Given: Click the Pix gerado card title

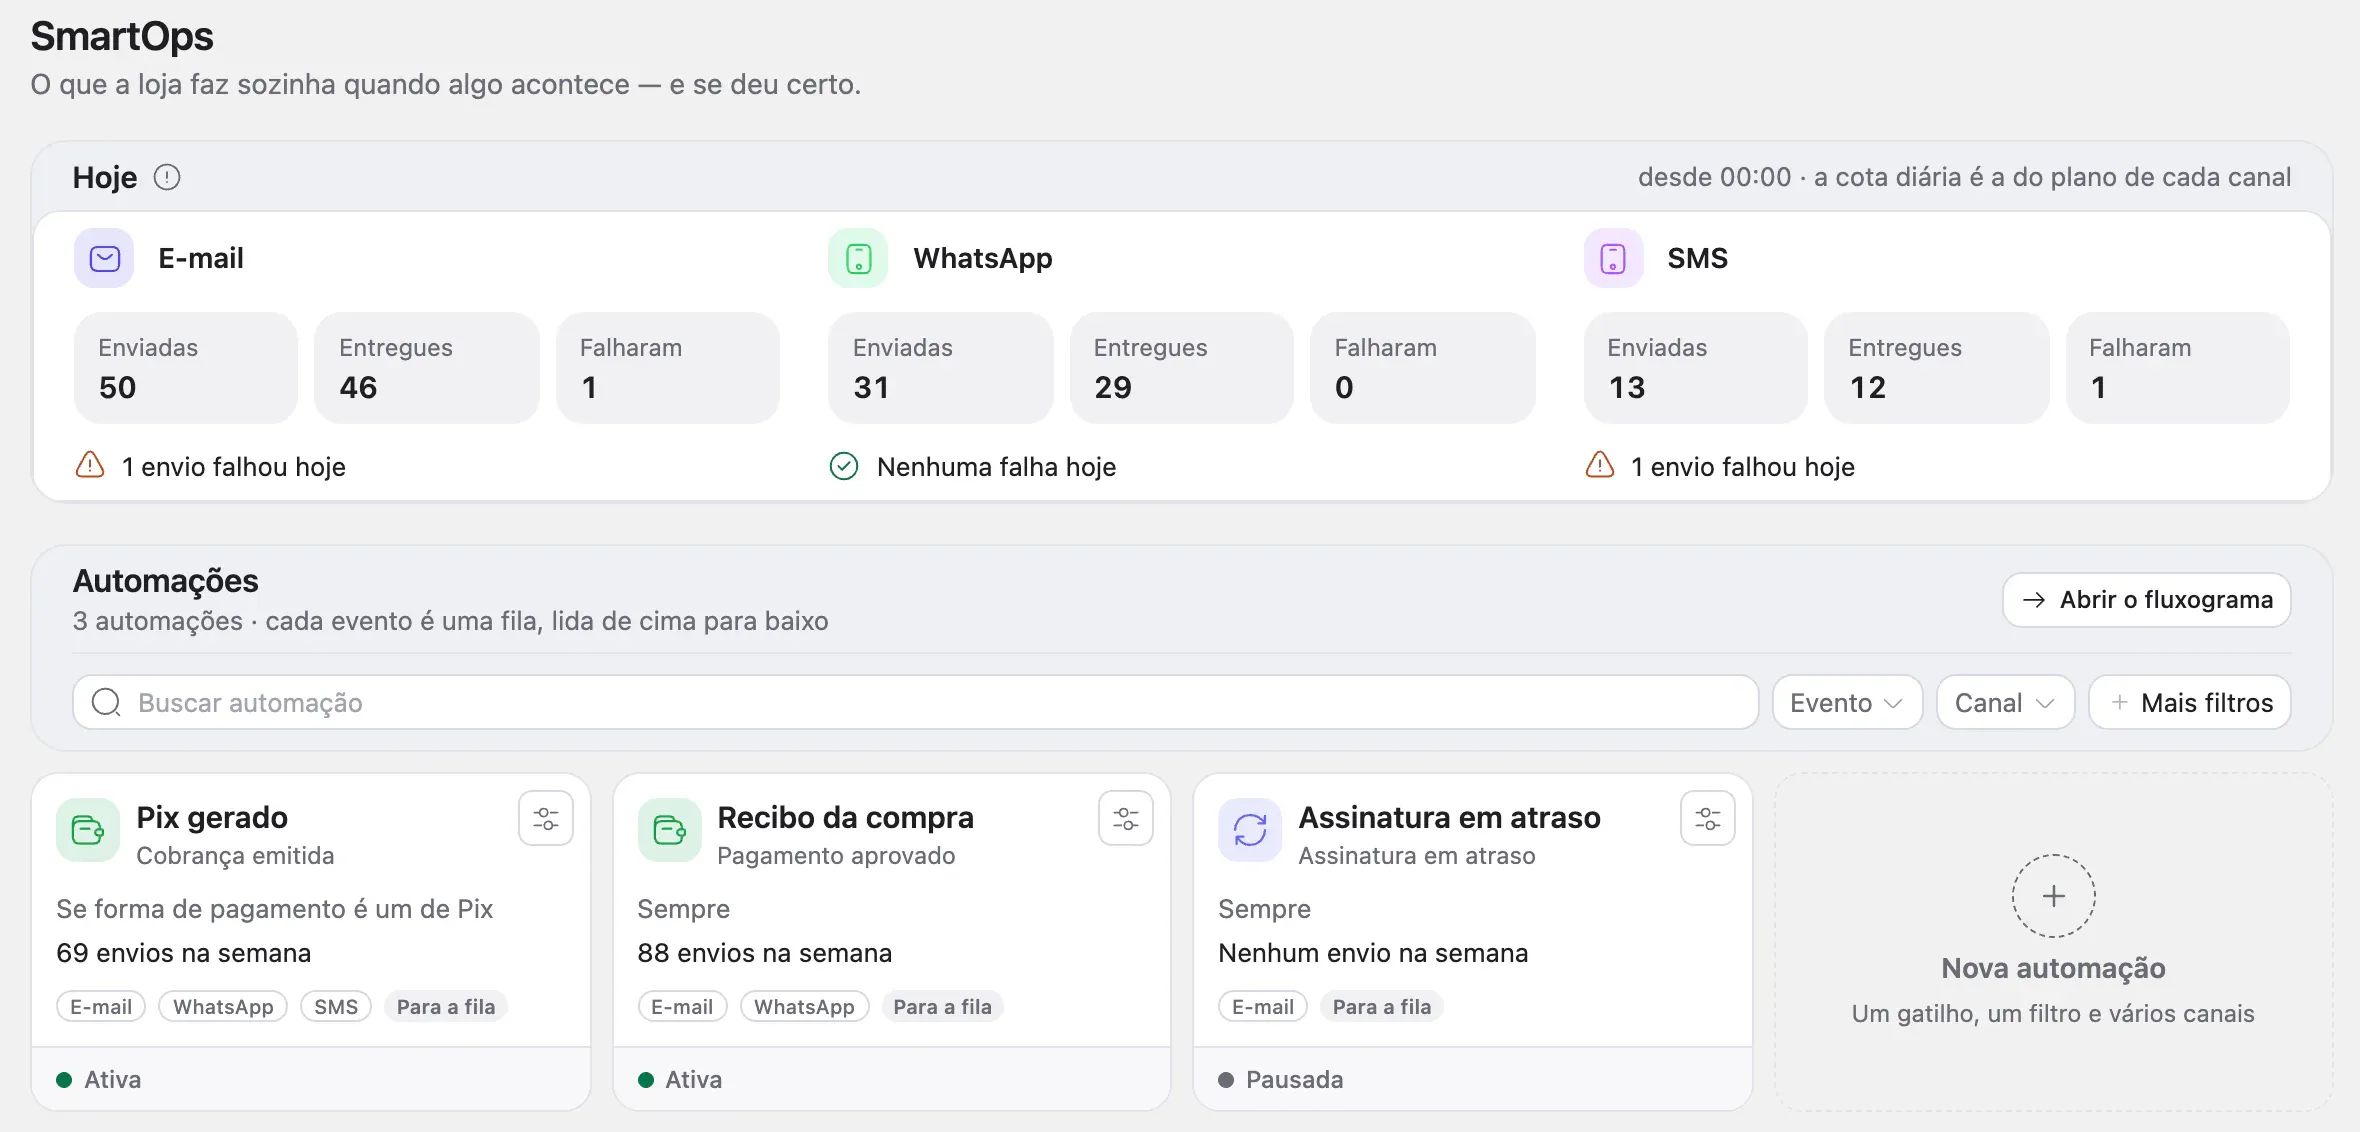Looking at the screenshot, I should point(212,817).
